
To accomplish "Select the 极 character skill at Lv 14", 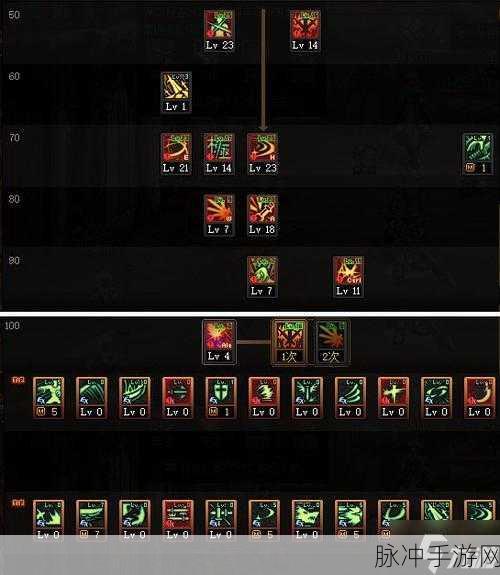I will pos(219,154).
